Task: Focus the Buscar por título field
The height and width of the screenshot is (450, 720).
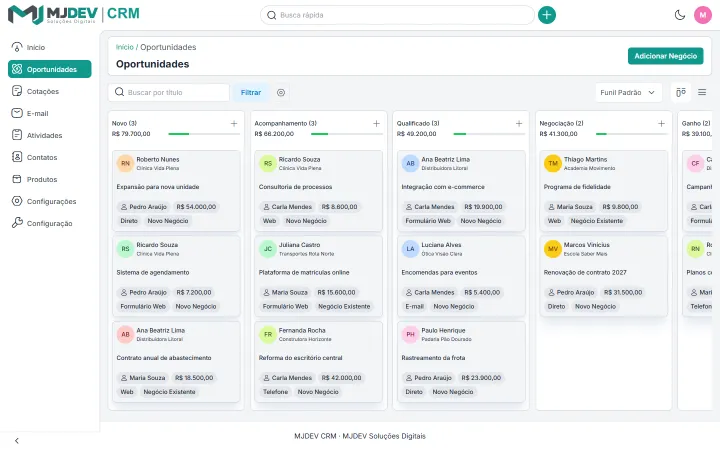Action: coord(169,92)
